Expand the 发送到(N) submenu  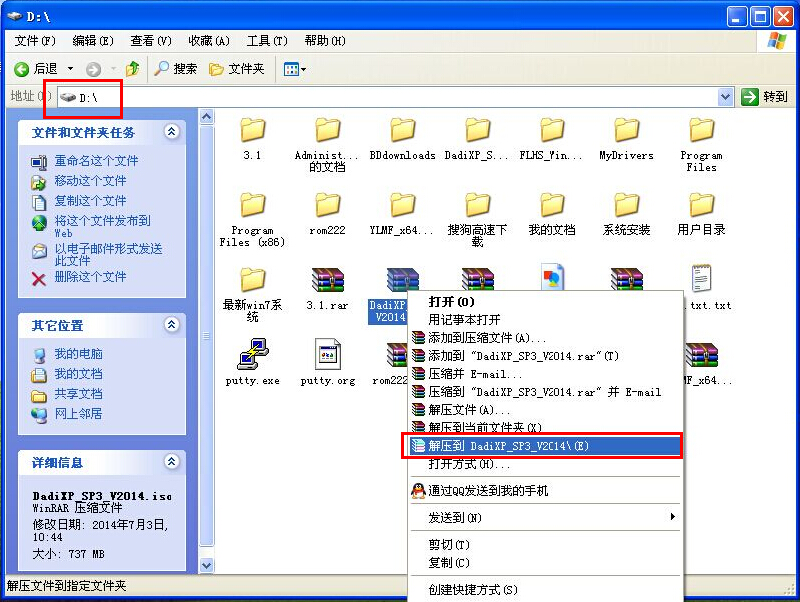coord(545,518)
